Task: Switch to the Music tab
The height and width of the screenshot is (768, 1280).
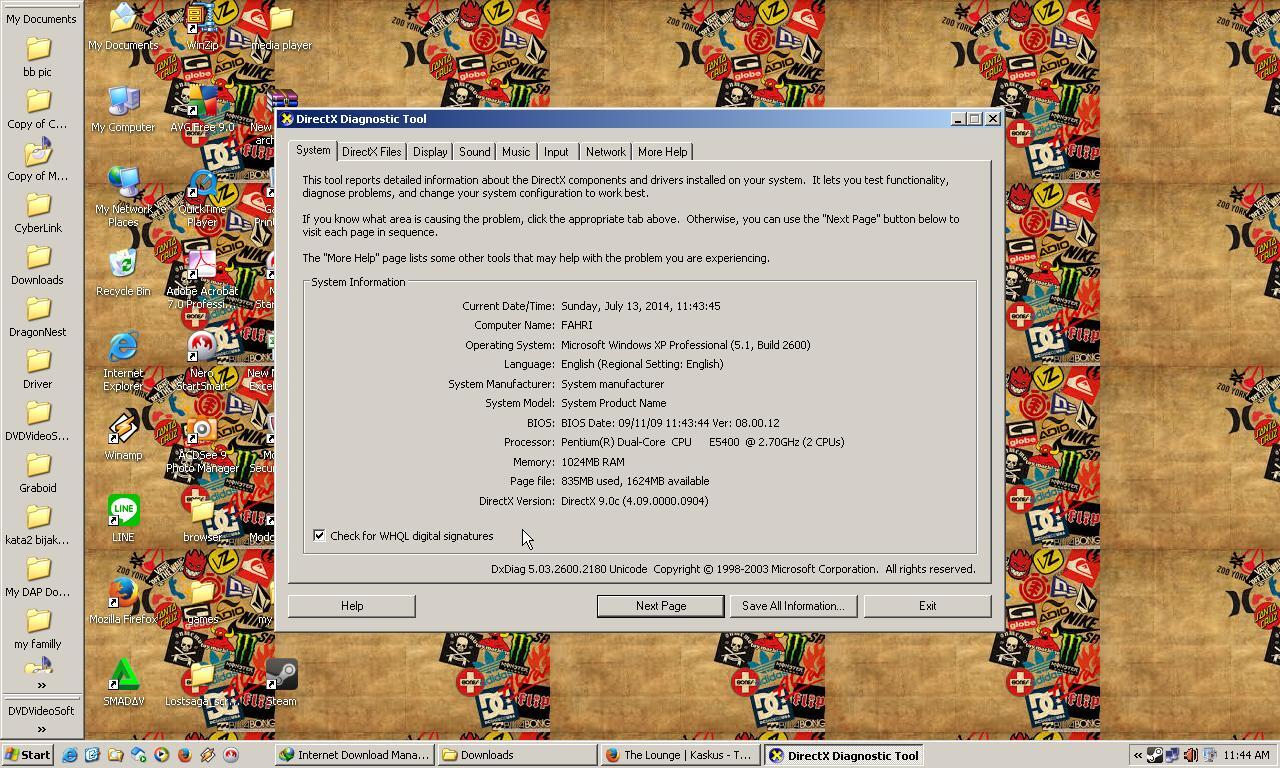Action: tap(516, 152)
